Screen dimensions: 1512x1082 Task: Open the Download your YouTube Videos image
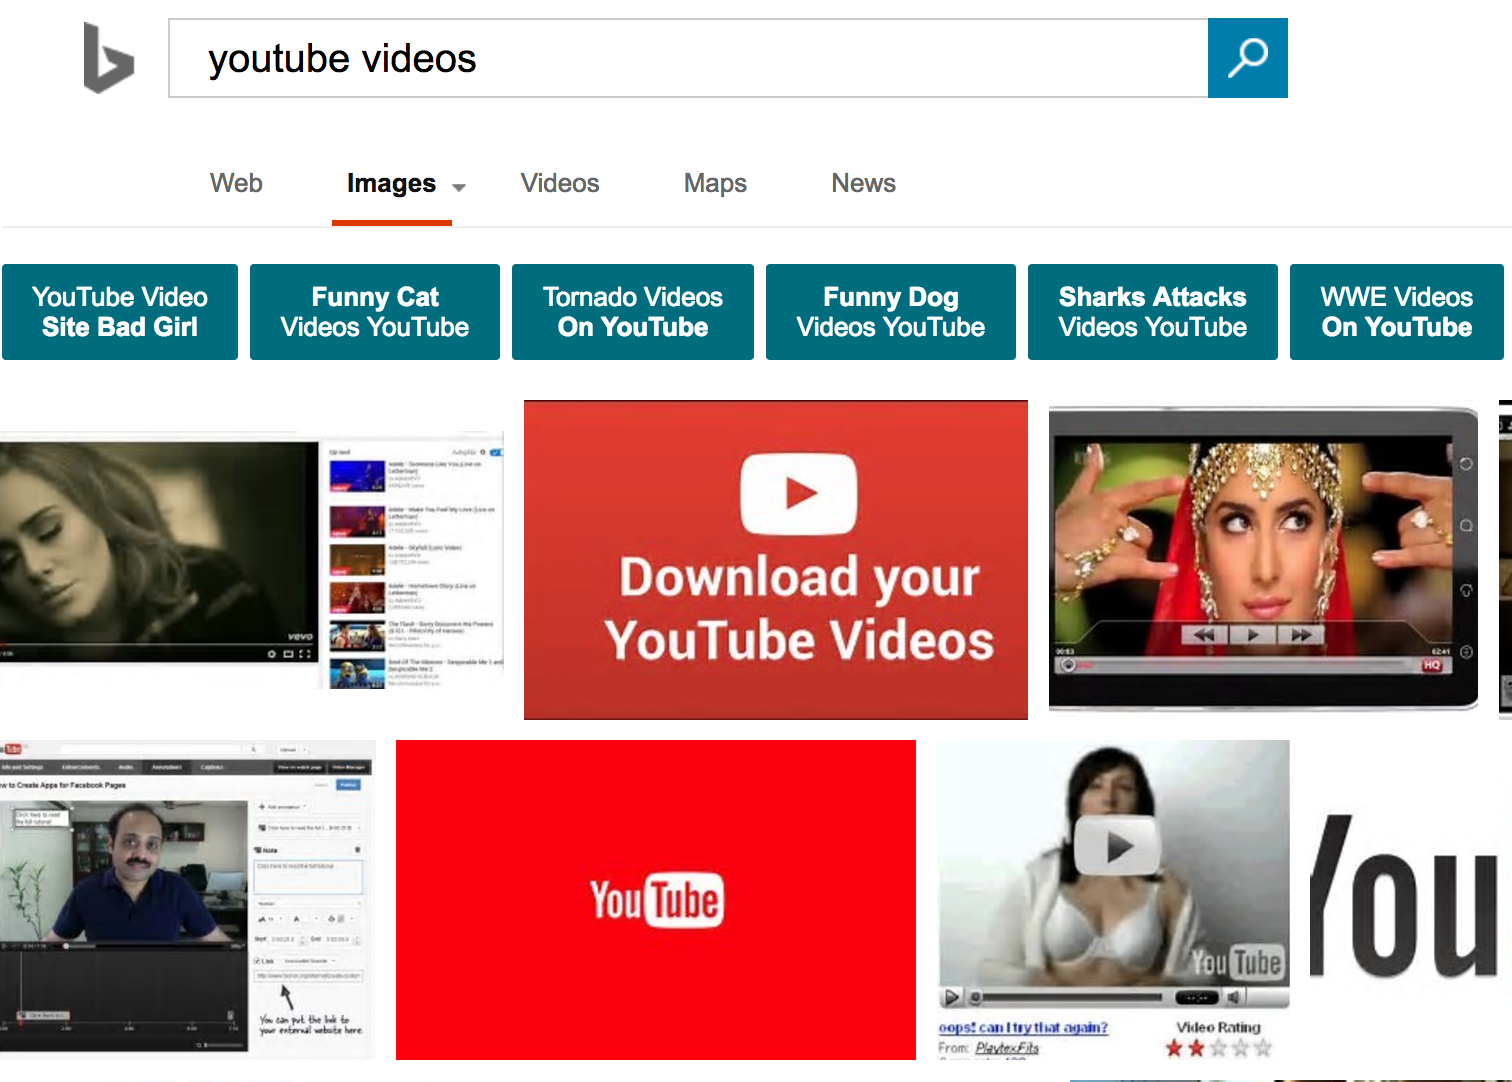tap(776, 560)
